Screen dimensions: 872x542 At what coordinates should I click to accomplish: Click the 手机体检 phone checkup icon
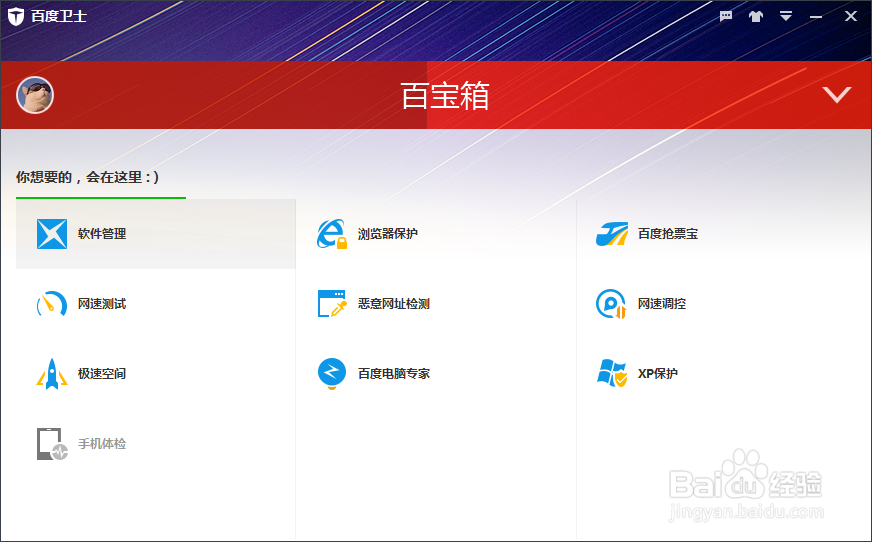[52, 444]
